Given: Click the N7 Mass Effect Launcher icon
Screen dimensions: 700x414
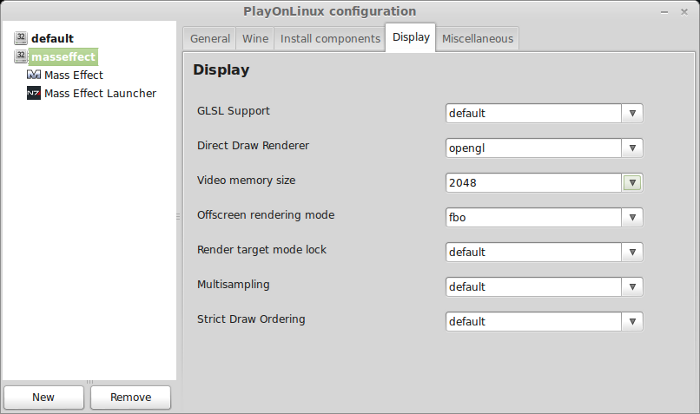Looking at the screenshot, I should point(34,93).
